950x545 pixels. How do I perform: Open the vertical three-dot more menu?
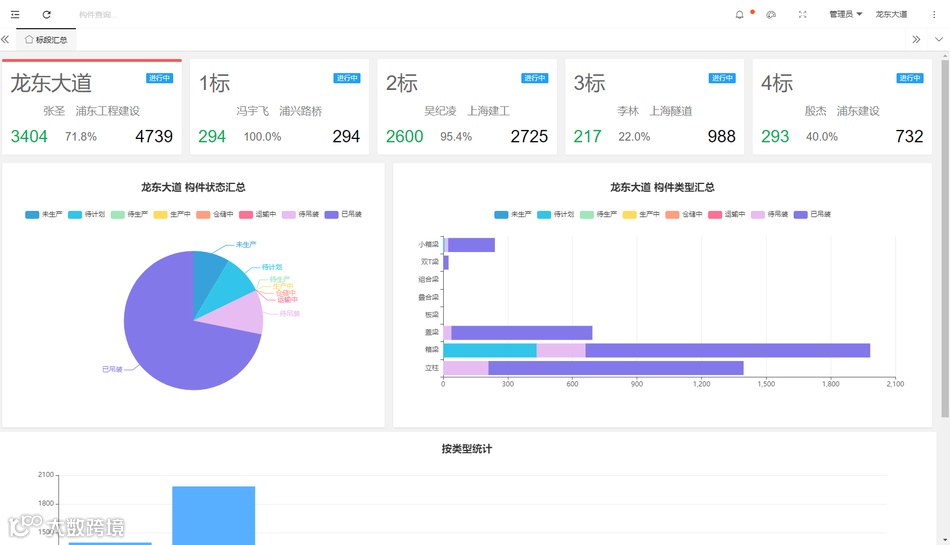pyautogui.click(x=934, y=15)
